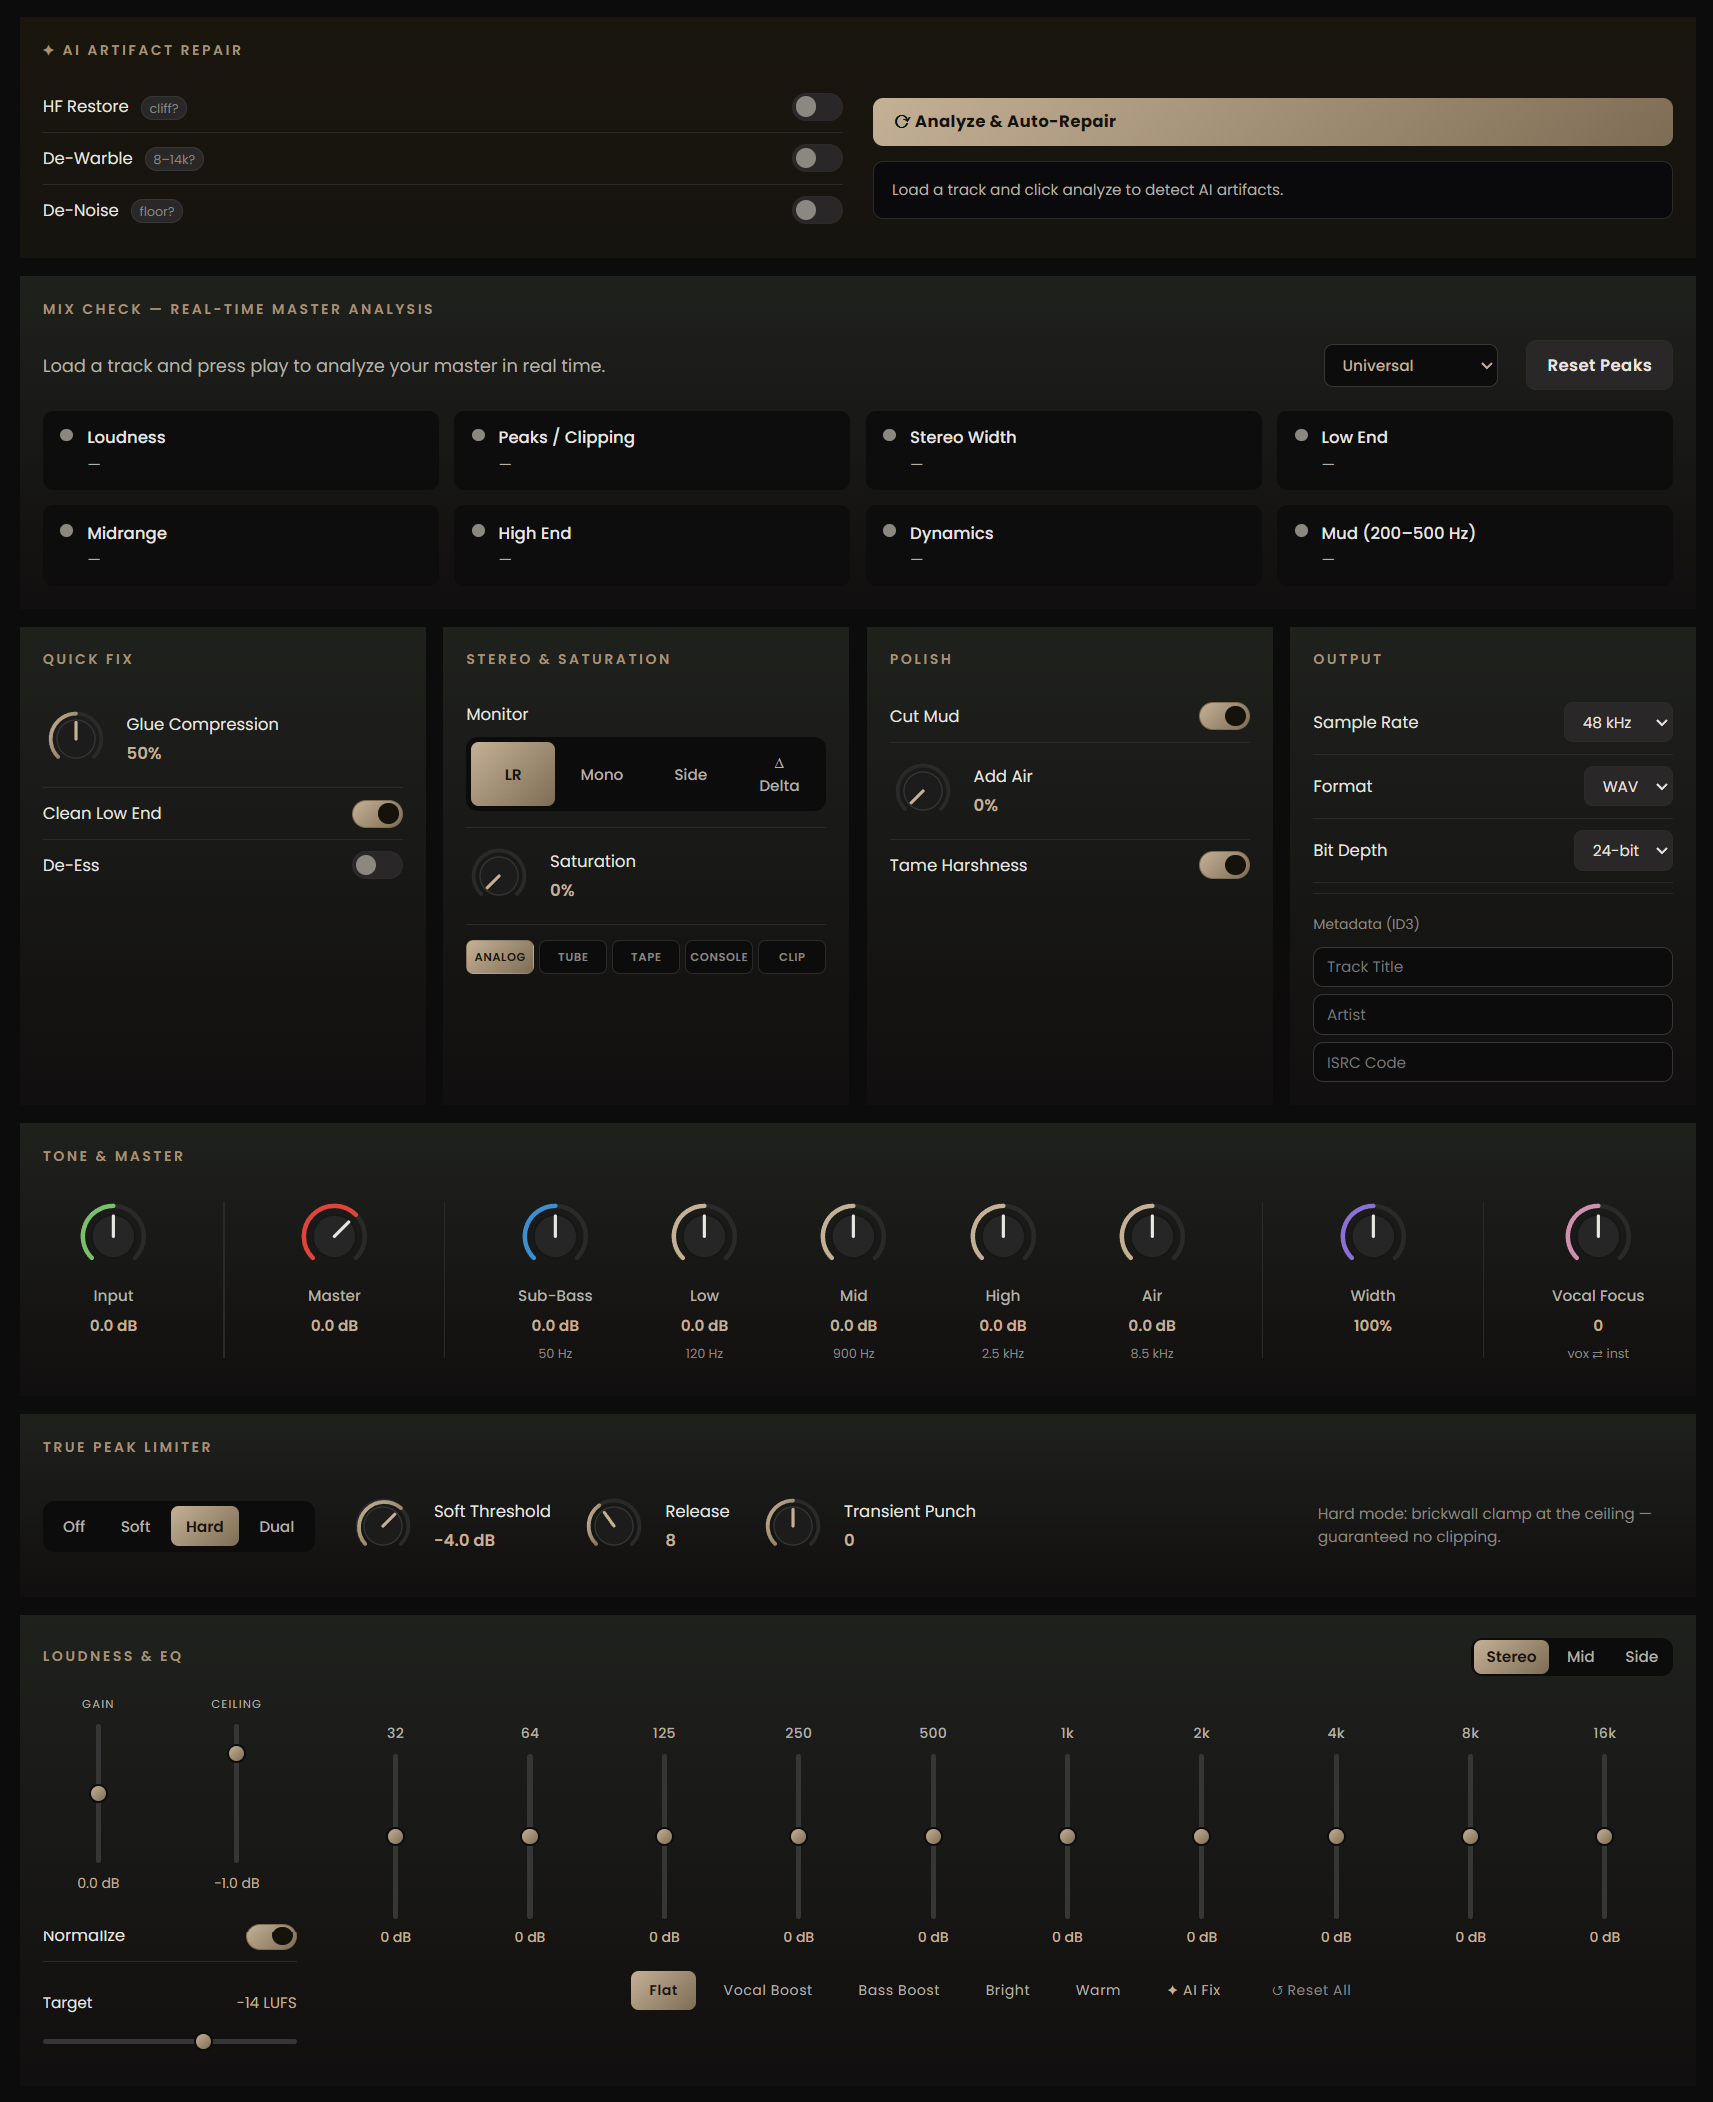Enable the De-Noise toggle
Screen dimensions: 1713x2102
tap(817, 210)
